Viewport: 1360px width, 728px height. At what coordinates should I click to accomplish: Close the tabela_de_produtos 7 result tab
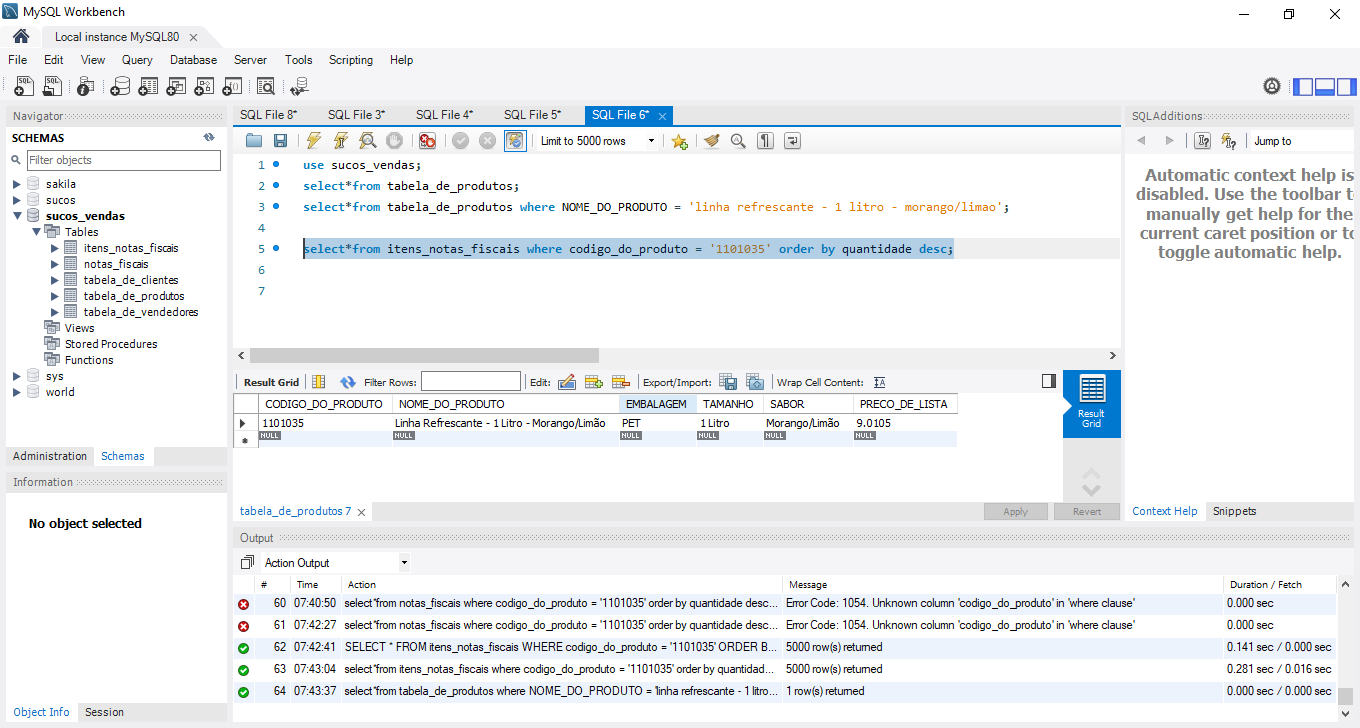(x=361, y=512)
